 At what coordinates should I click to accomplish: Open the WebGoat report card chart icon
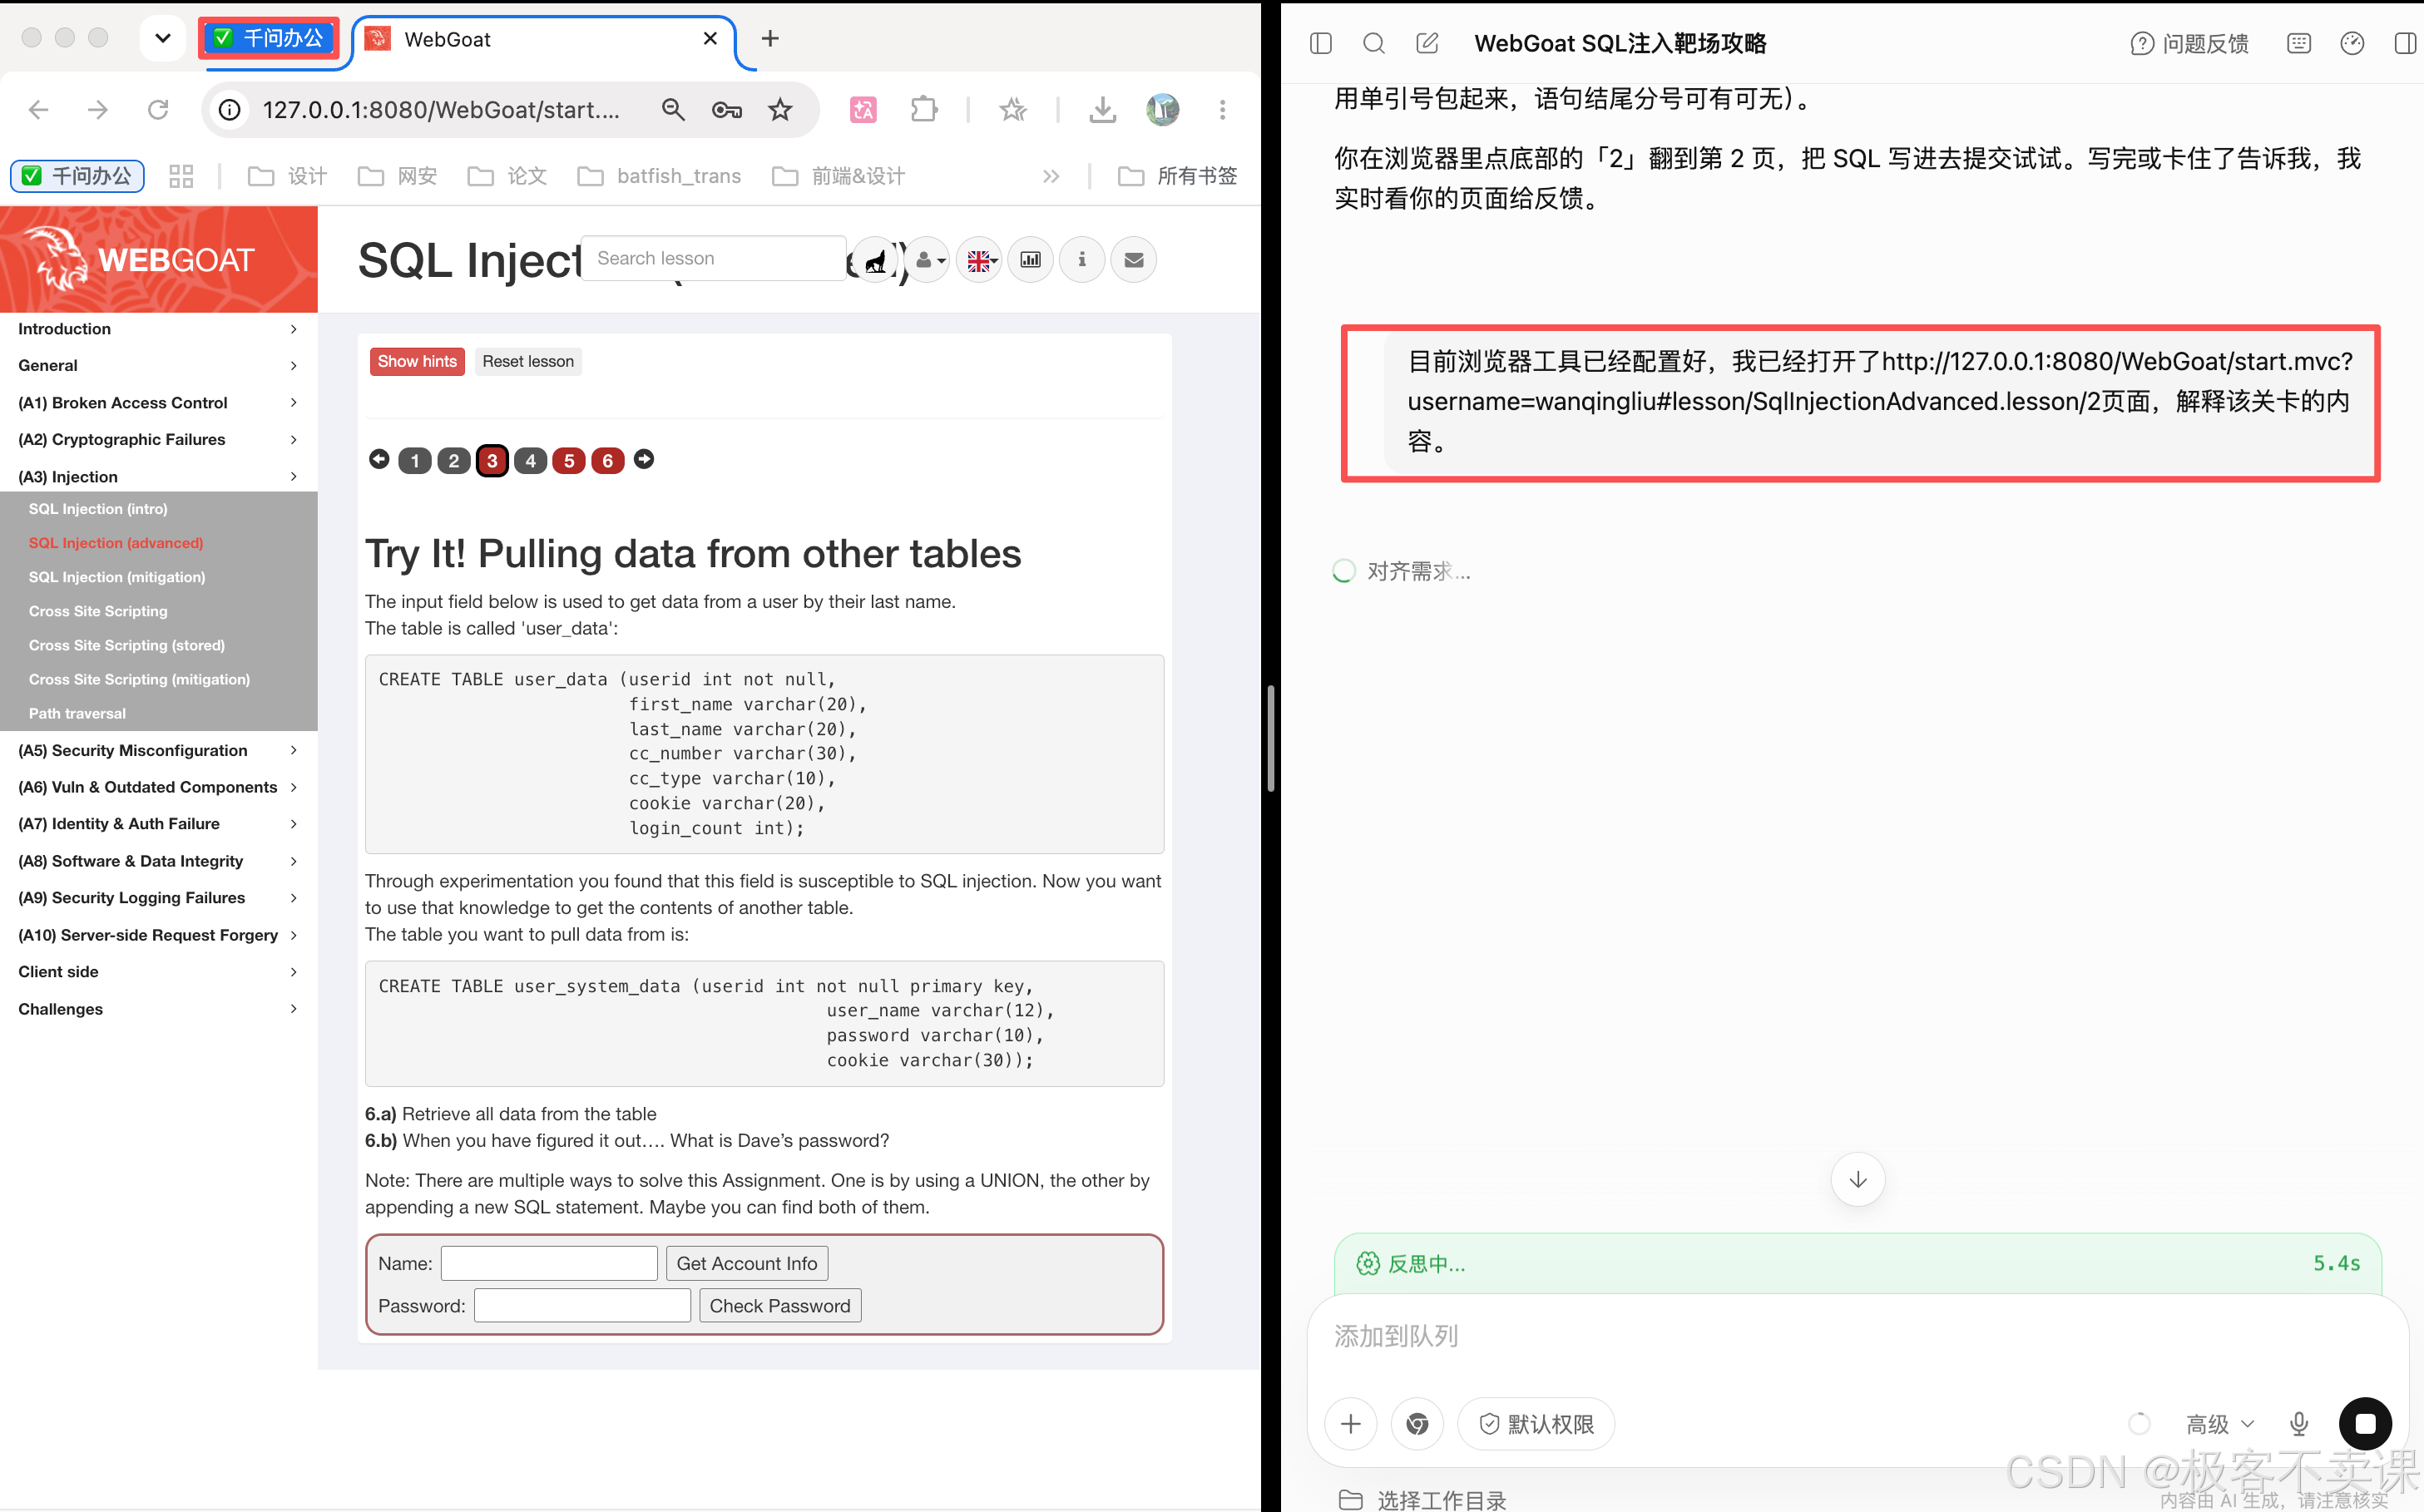(1030, 260)
